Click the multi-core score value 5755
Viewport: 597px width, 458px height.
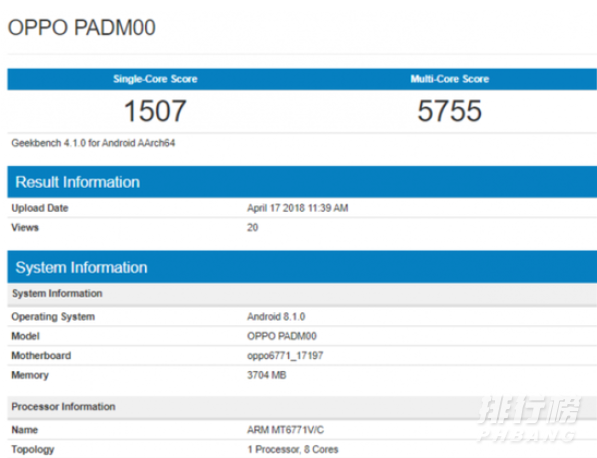click(450, 111)
